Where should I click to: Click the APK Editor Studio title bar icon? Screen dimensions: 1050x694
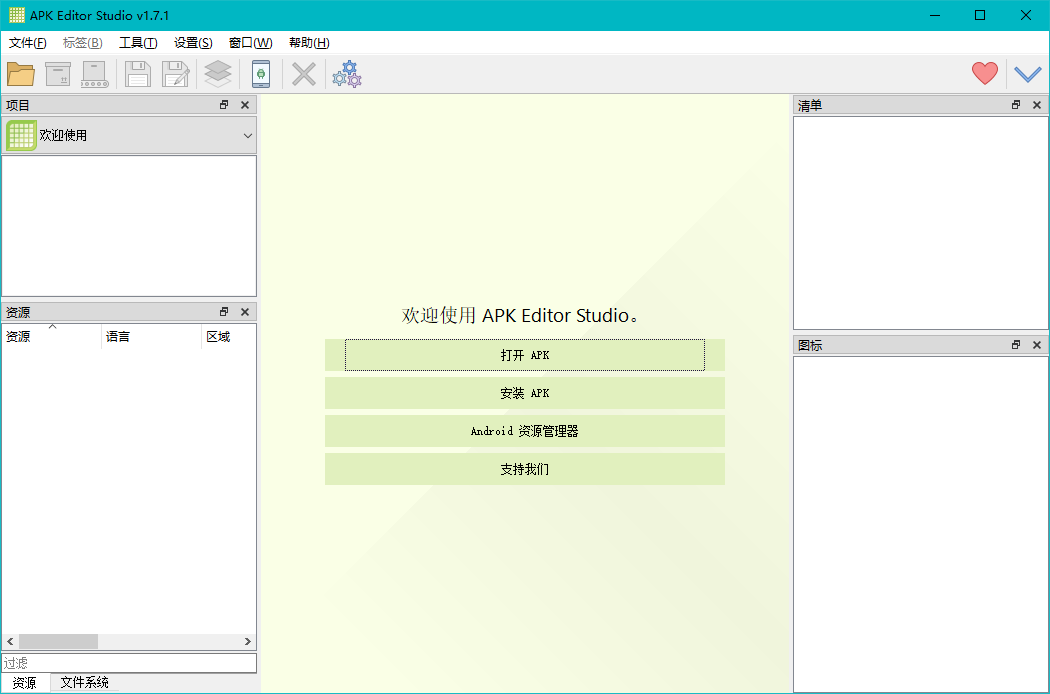coord(17,15)
